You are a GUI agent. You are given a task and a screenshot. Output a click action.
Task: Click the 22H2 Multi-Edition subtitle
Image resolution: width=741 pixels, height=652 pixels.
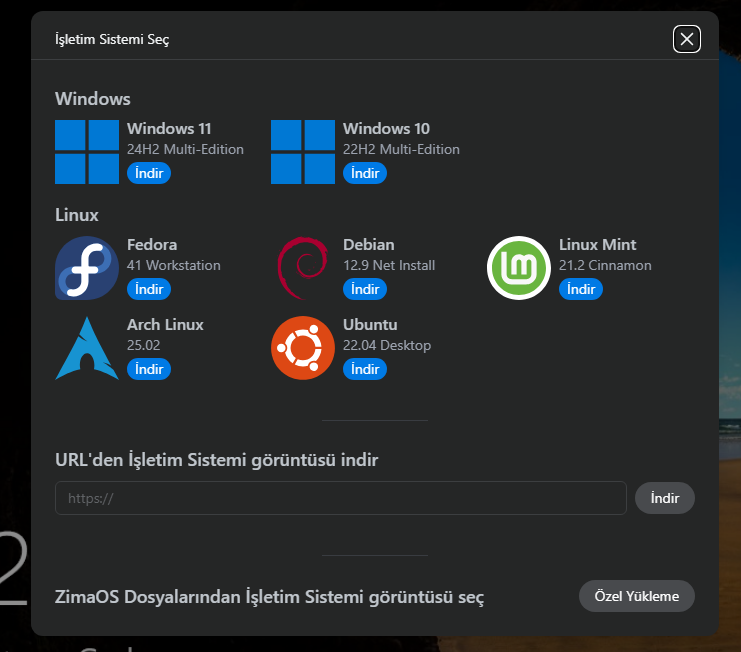(x=401, y=149)
